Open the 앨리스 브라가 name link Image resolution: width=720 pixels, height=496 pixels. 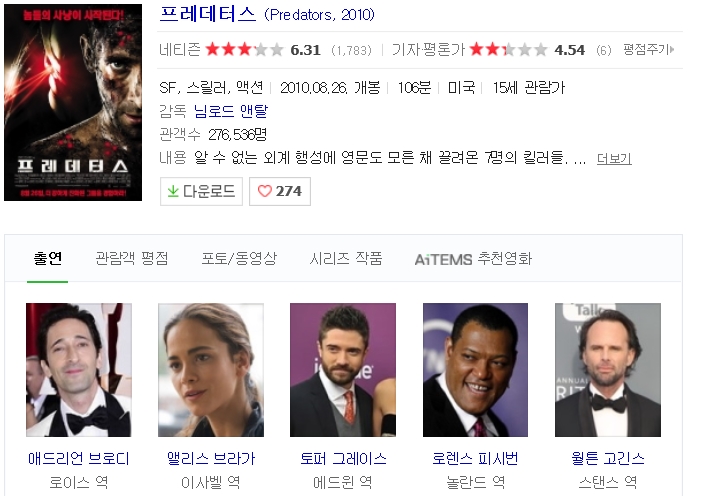[x=211, y=458]
